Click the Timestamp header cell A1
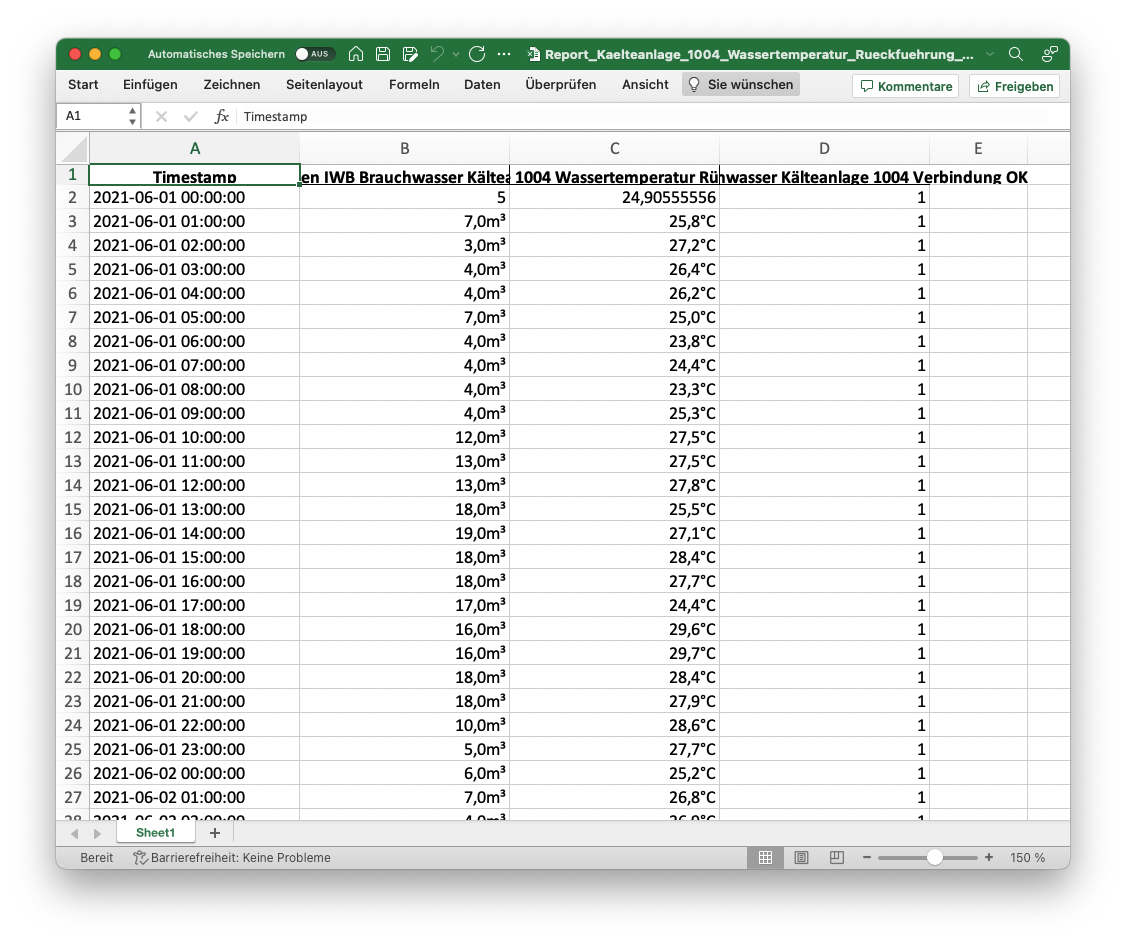 click(x=195, y=175)
